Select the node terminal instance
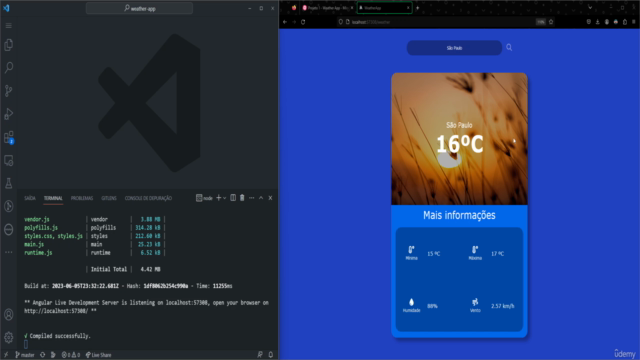Screen dimensions: 640x360 coord(204,198)
